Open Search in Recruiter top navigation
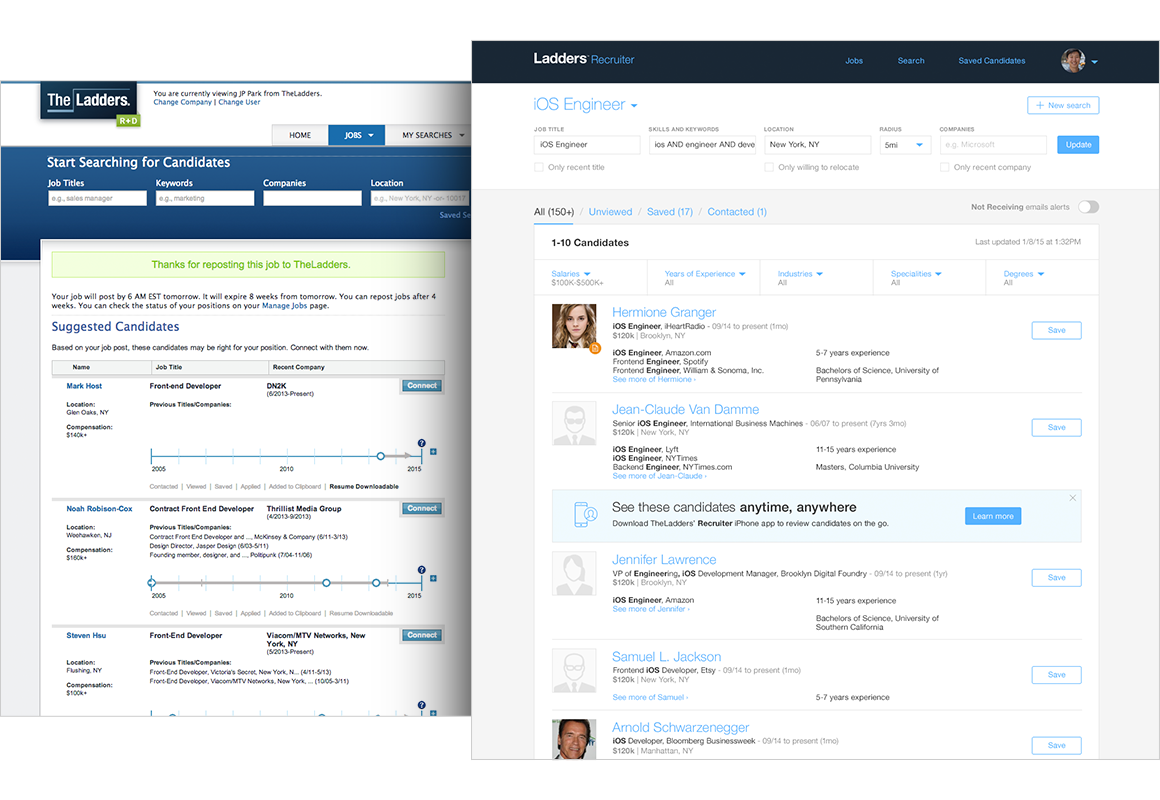The width and height of the screenshot is (1160, 800). [911, 61]
